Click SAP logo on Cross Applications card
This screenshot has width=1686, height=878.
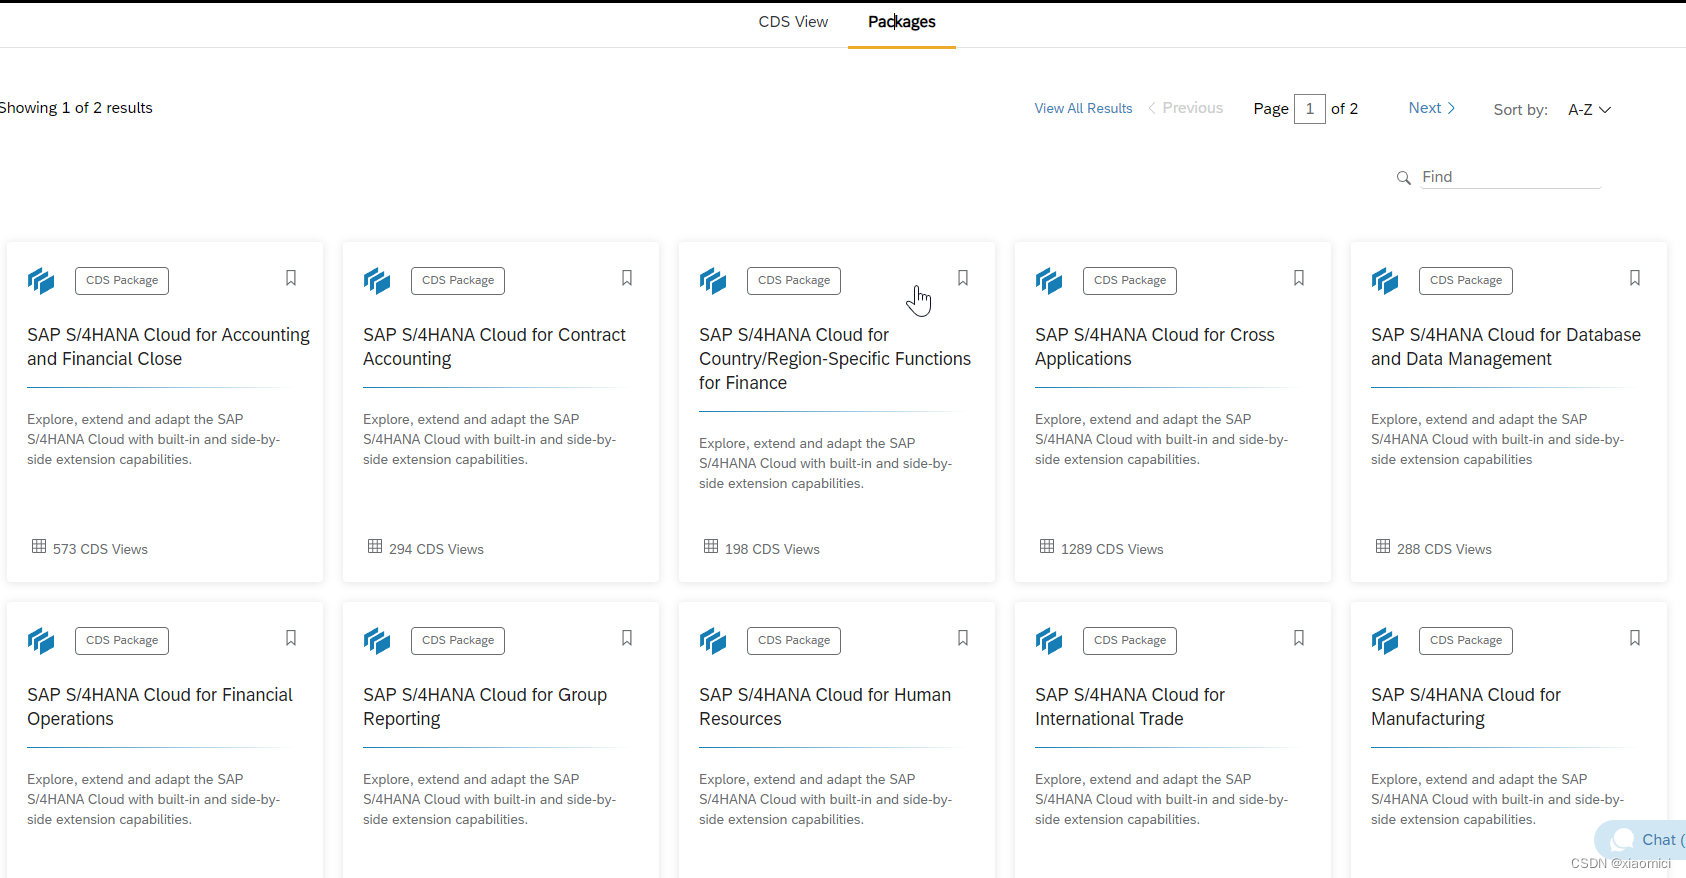(x=1049, y=281)
